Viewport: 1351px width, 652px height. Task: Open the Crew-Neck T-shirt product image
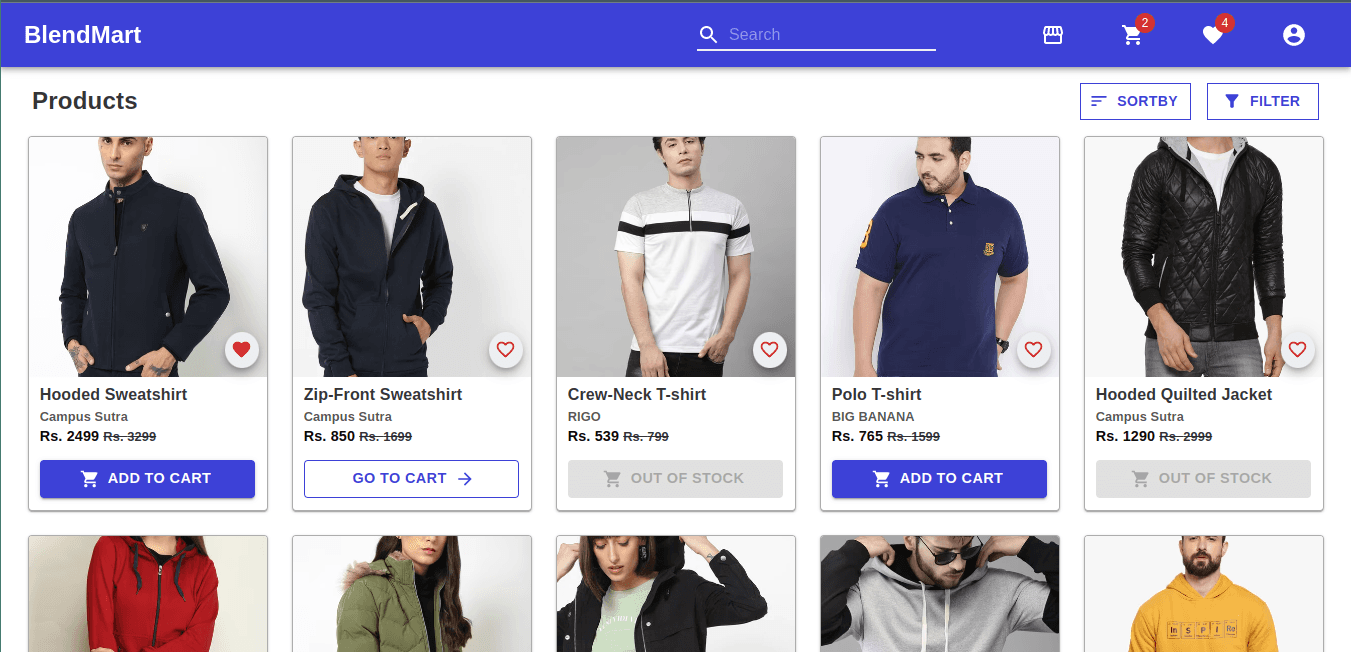[676, 257]
